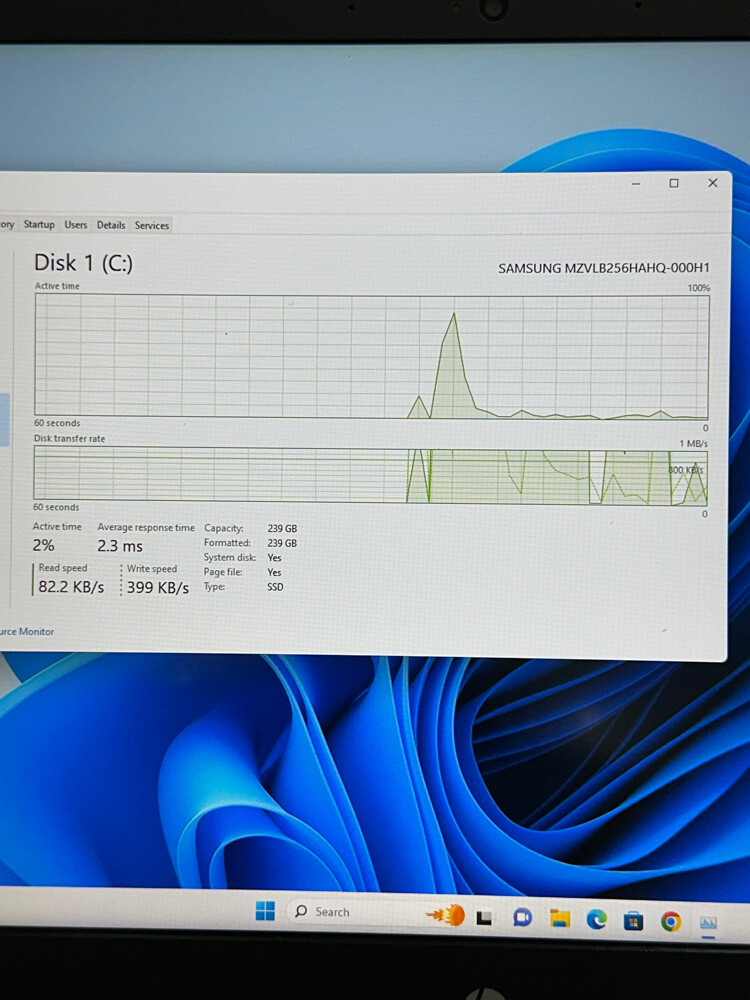The width and height of the screenshot is (750, 1000).
Task: Open Task View from the taskbar
Action: click(484, 918)
